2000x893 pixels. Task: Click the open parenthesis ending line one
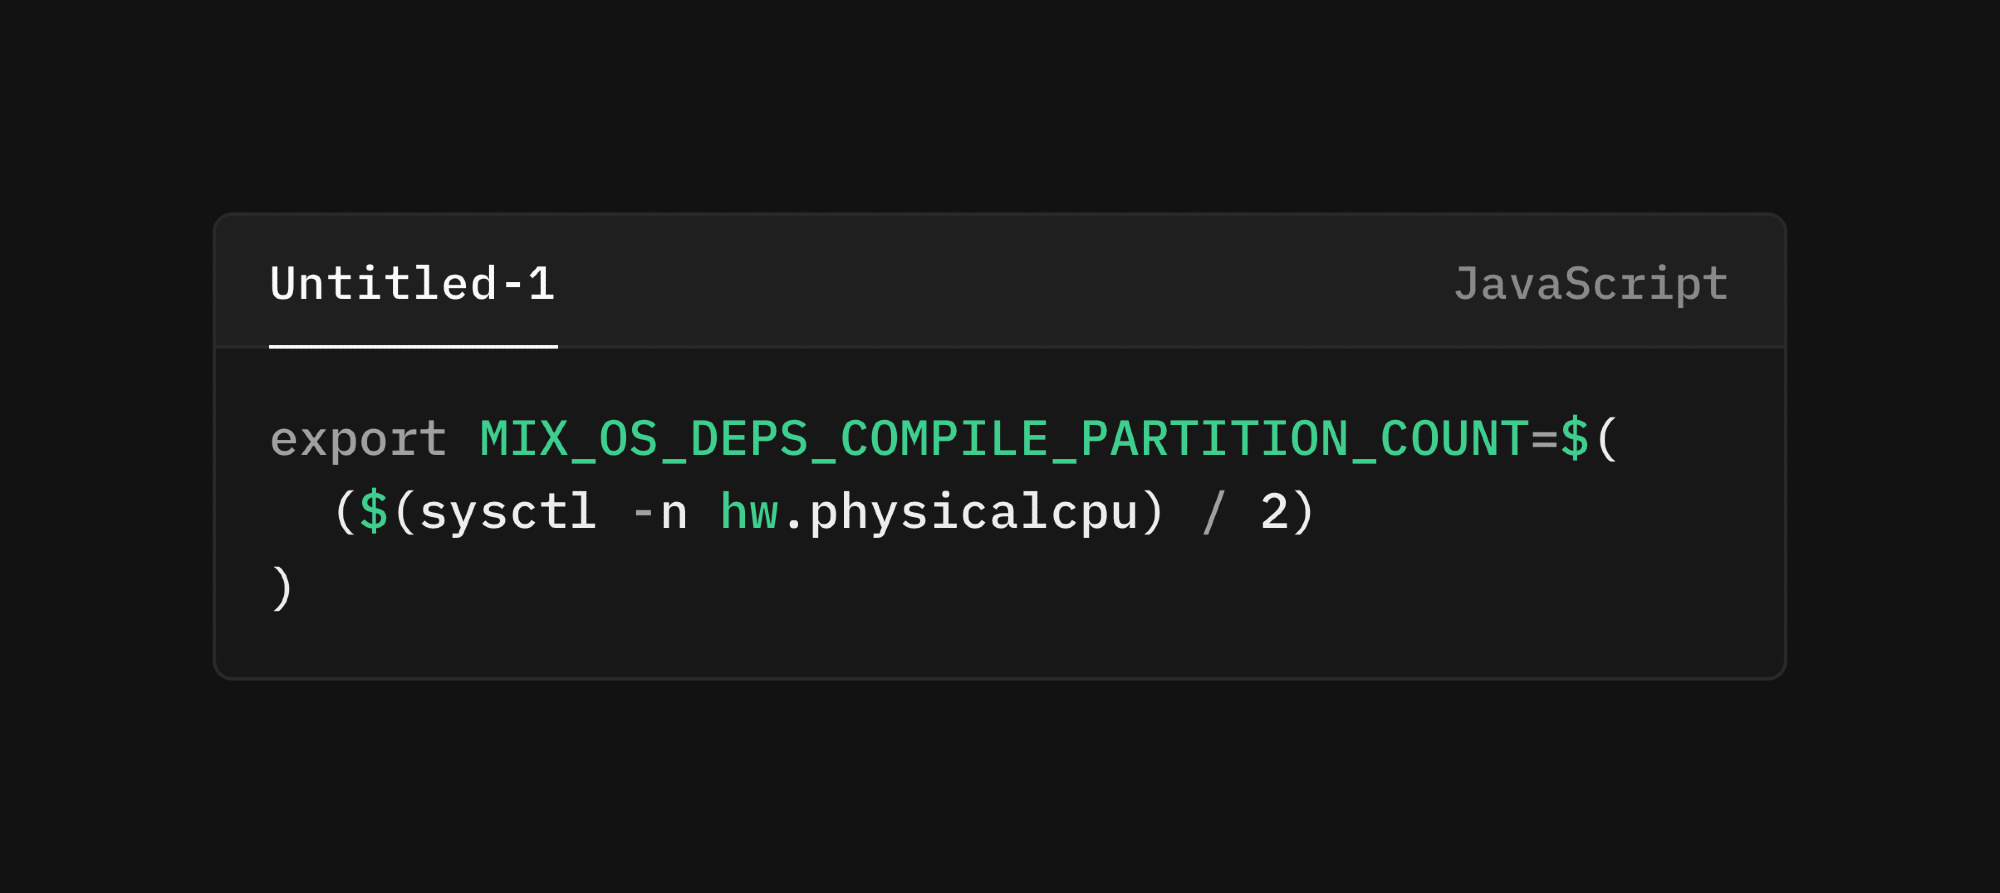coord(1606,439)
